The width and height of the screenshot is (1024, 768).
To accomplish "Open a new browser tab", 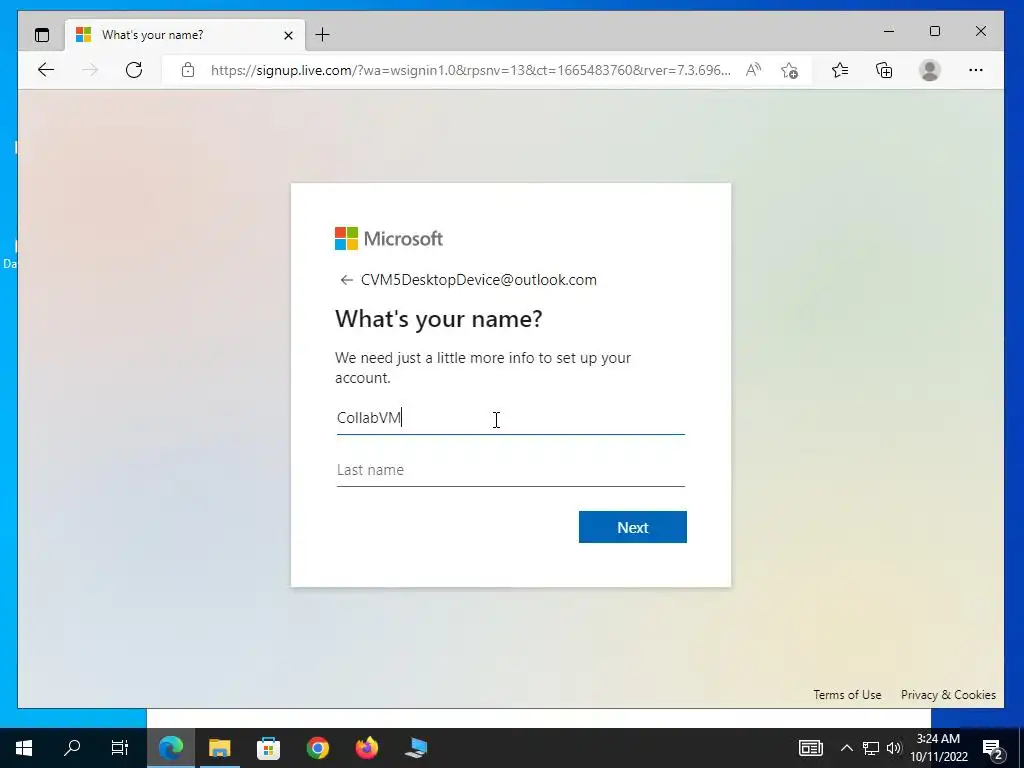I will [323, 35].
